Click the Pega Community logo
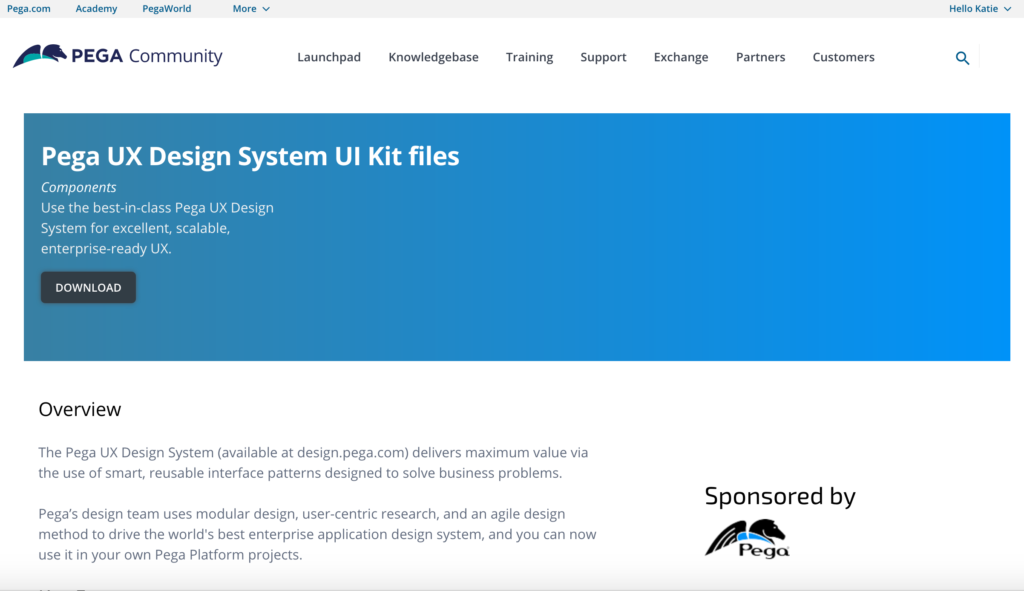 click(x=117, y=57)
